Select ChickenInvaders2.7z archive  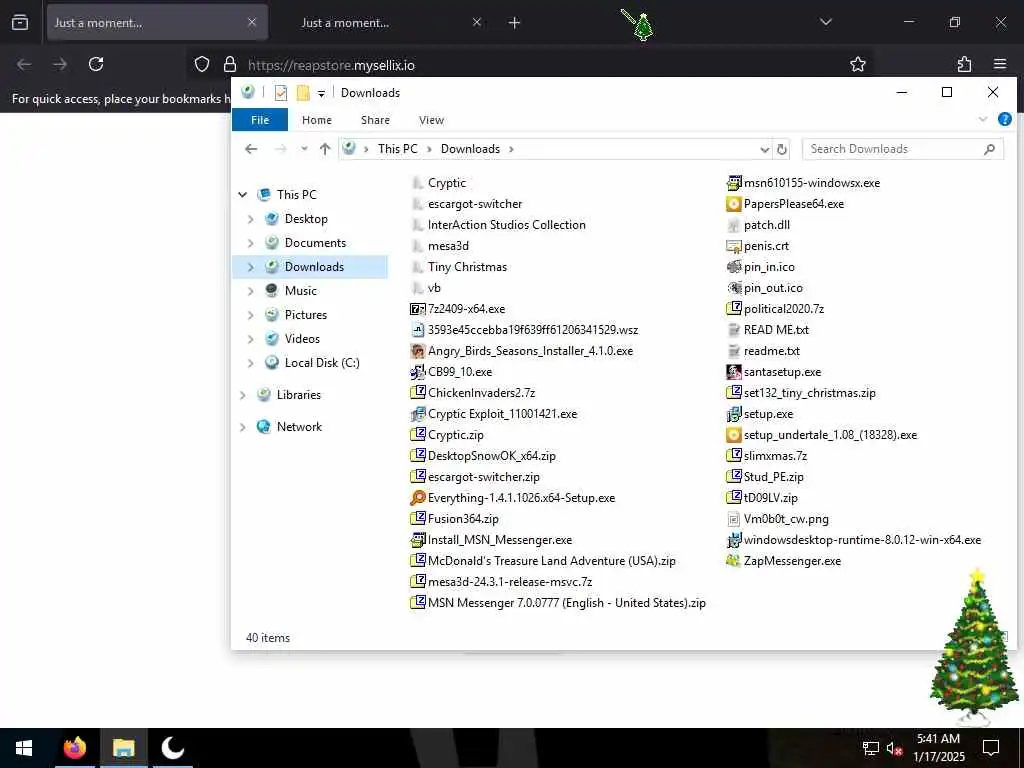tap(481, 393)
